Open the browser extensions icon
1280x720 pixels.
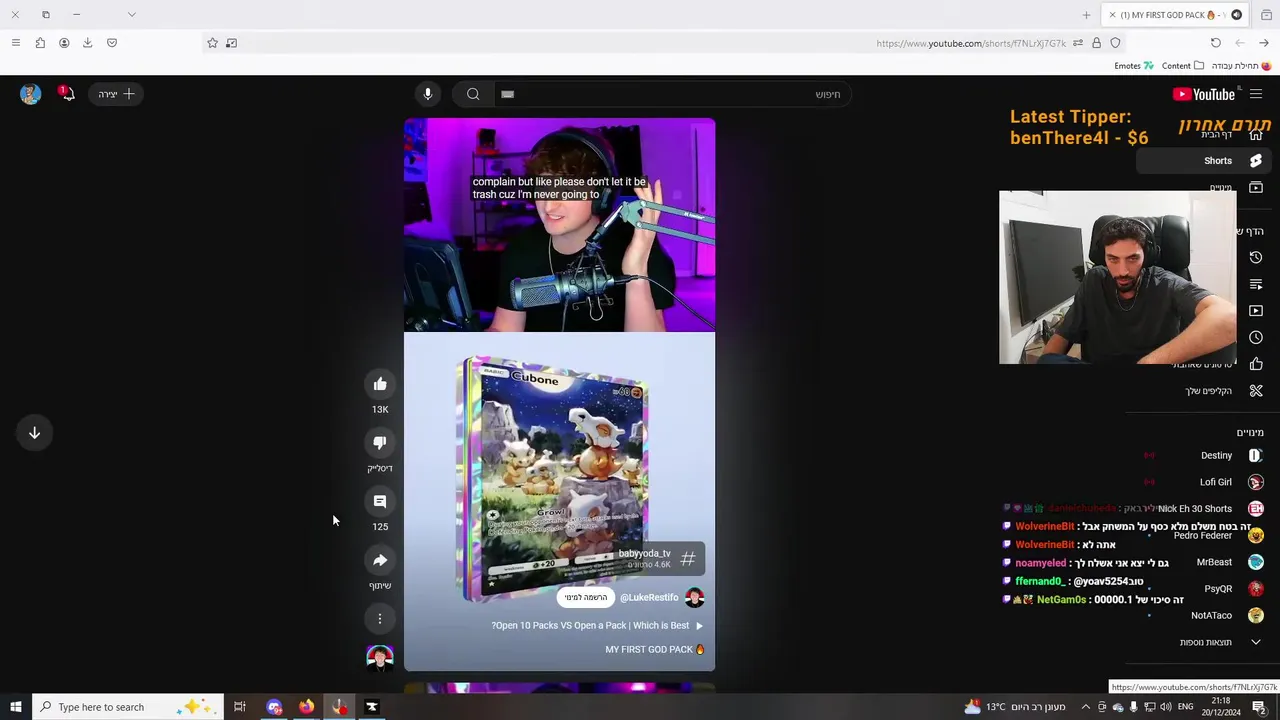point(40,43)
